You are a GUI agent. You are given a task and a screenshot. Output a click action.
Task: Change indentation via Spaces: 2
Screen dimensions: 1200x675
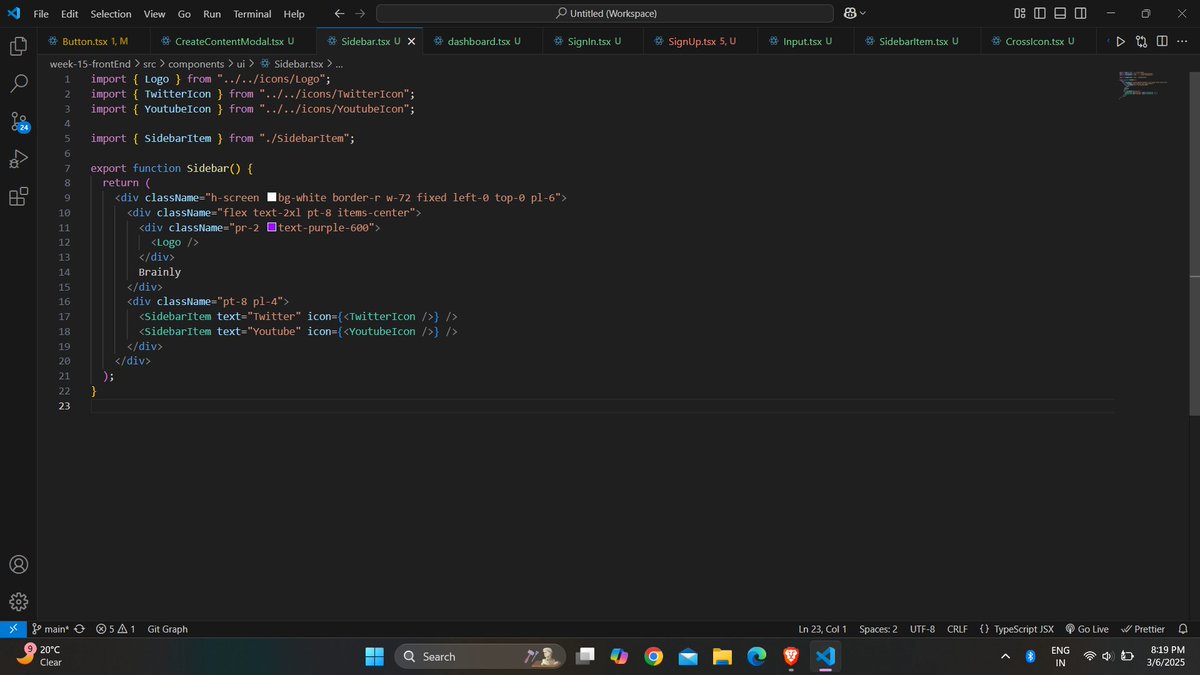[x=878, y=629]
